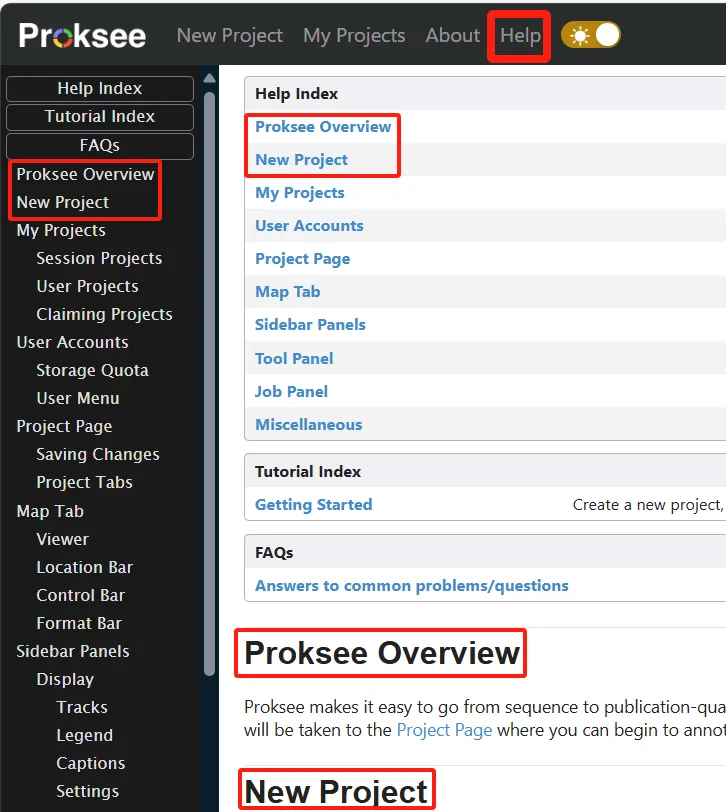This screenshot has height=812, width=726.
Task: Select New Project in the sidebar list
Action: [63, 202]
